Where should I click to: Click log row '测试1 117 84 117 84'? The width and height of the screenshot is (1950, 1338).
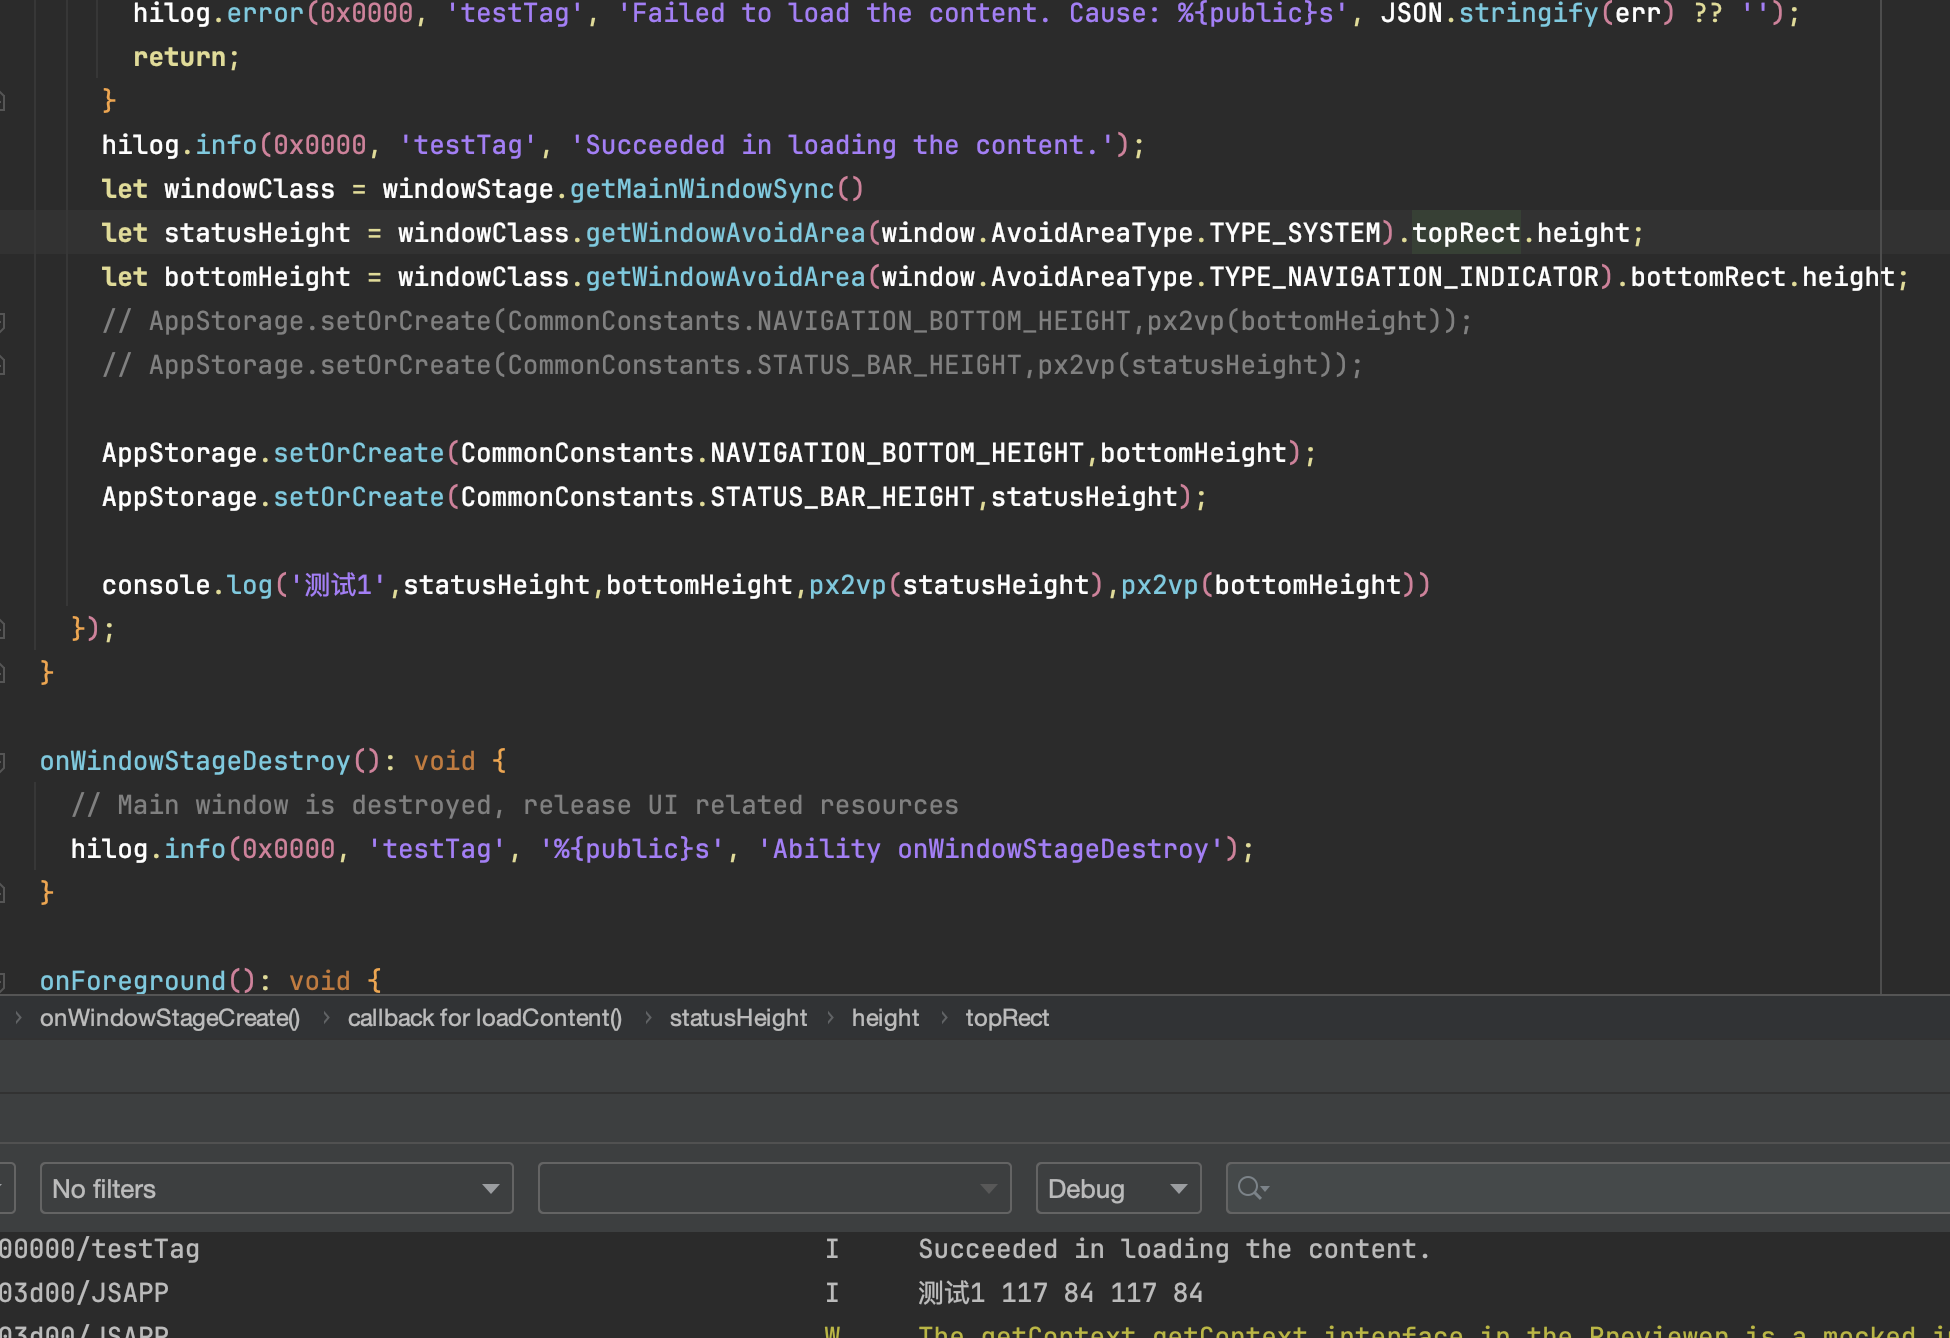pyautogui.click(x=1060, y=1293)
